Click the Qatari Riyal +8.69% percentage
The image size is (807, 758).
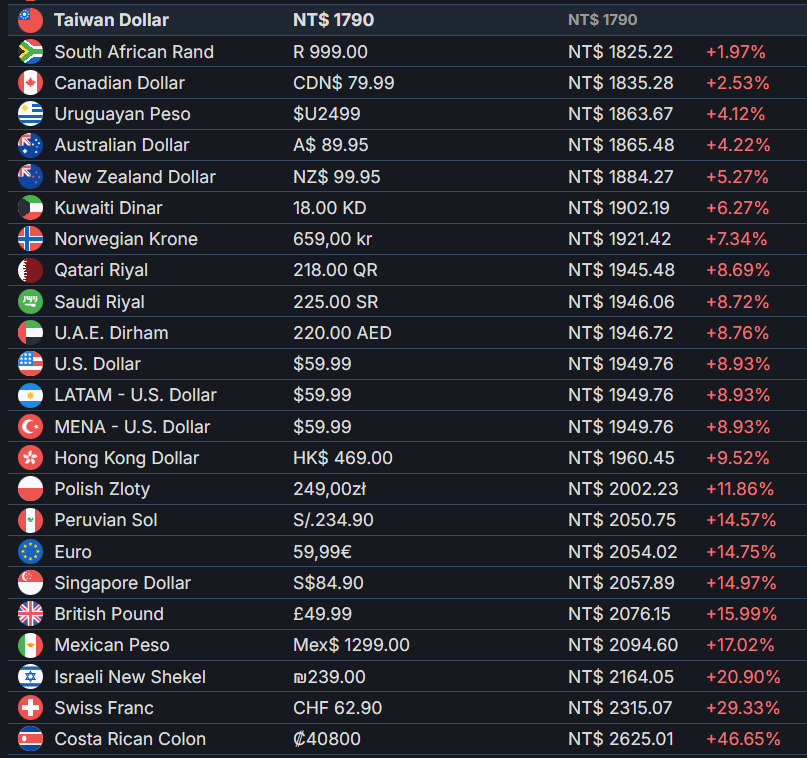[x=738, y=270]
